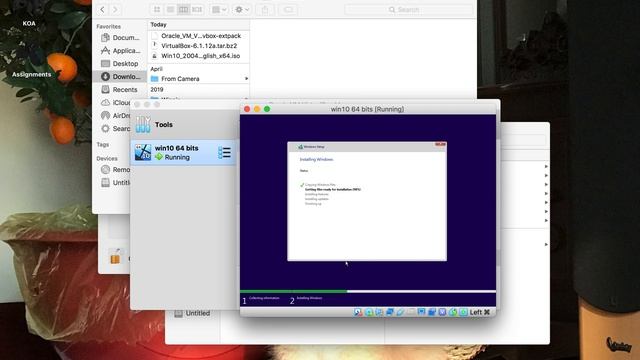The height and width of the screenshot is (360, 640).
Task: Click the USB devices status icon
Action: 400,312
